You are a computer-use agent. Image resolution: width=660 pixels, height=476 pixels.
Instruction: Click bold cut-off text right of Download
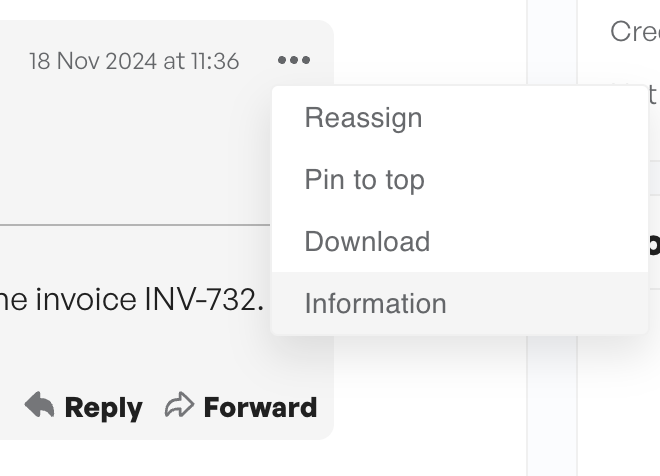654,244
